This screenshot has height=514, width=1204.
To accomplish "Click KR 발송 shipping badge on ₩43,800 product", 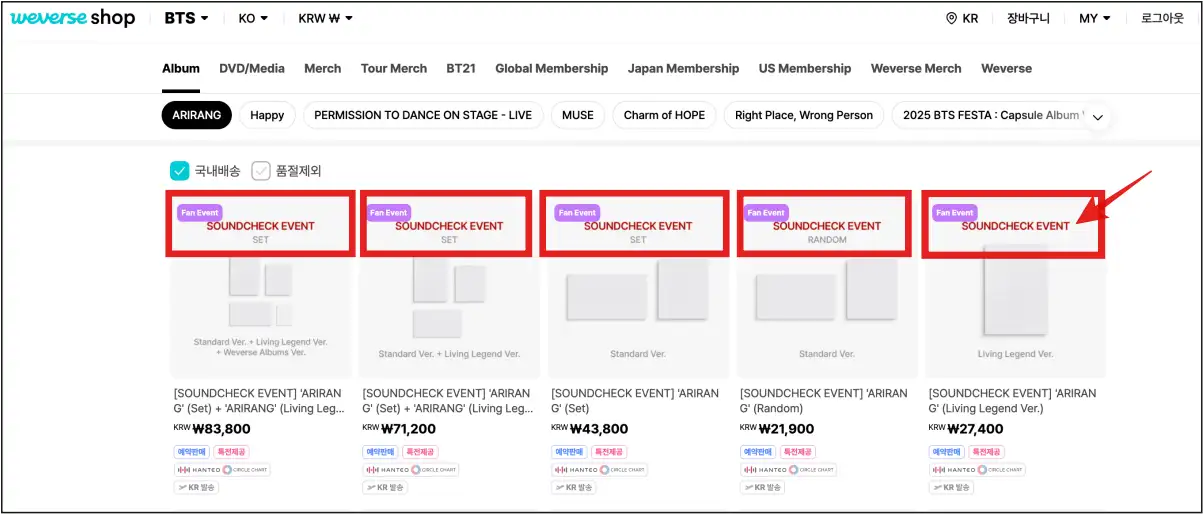I will point(574,487).
